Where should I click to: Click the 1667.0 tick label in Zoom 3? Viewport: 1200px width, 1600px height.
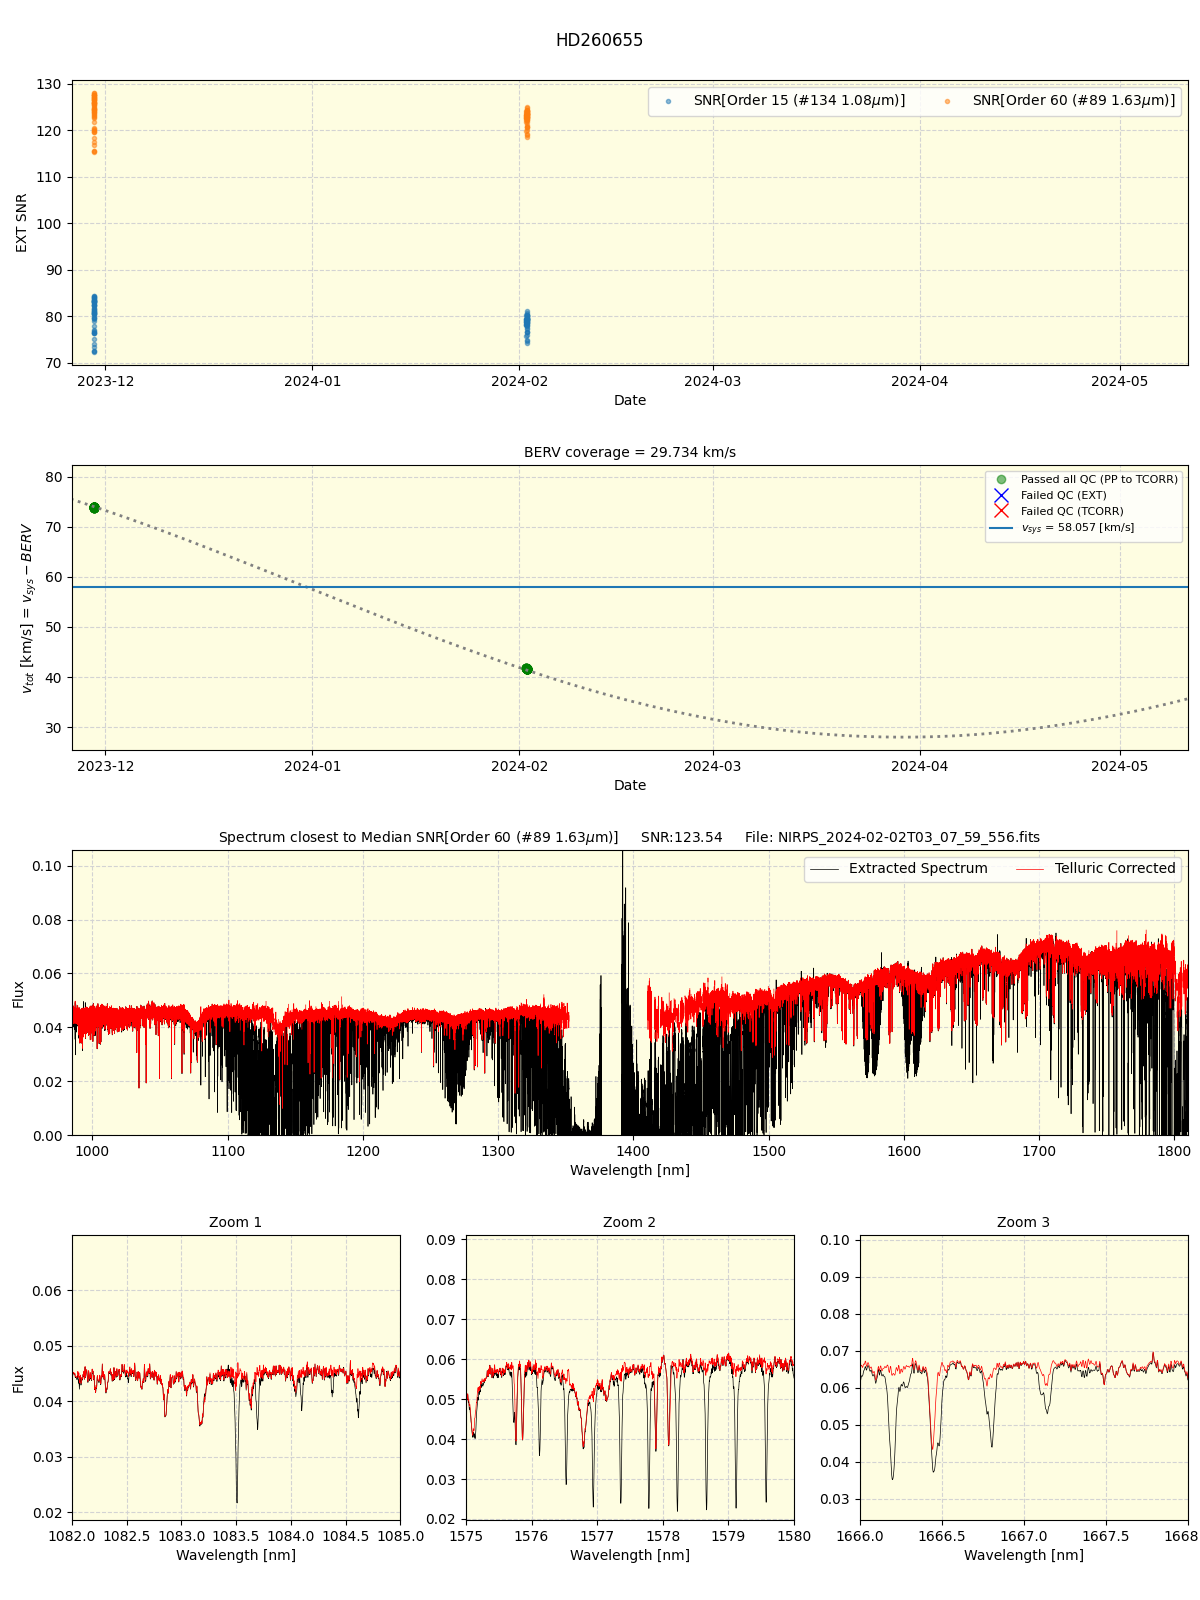(1024, 1535)
